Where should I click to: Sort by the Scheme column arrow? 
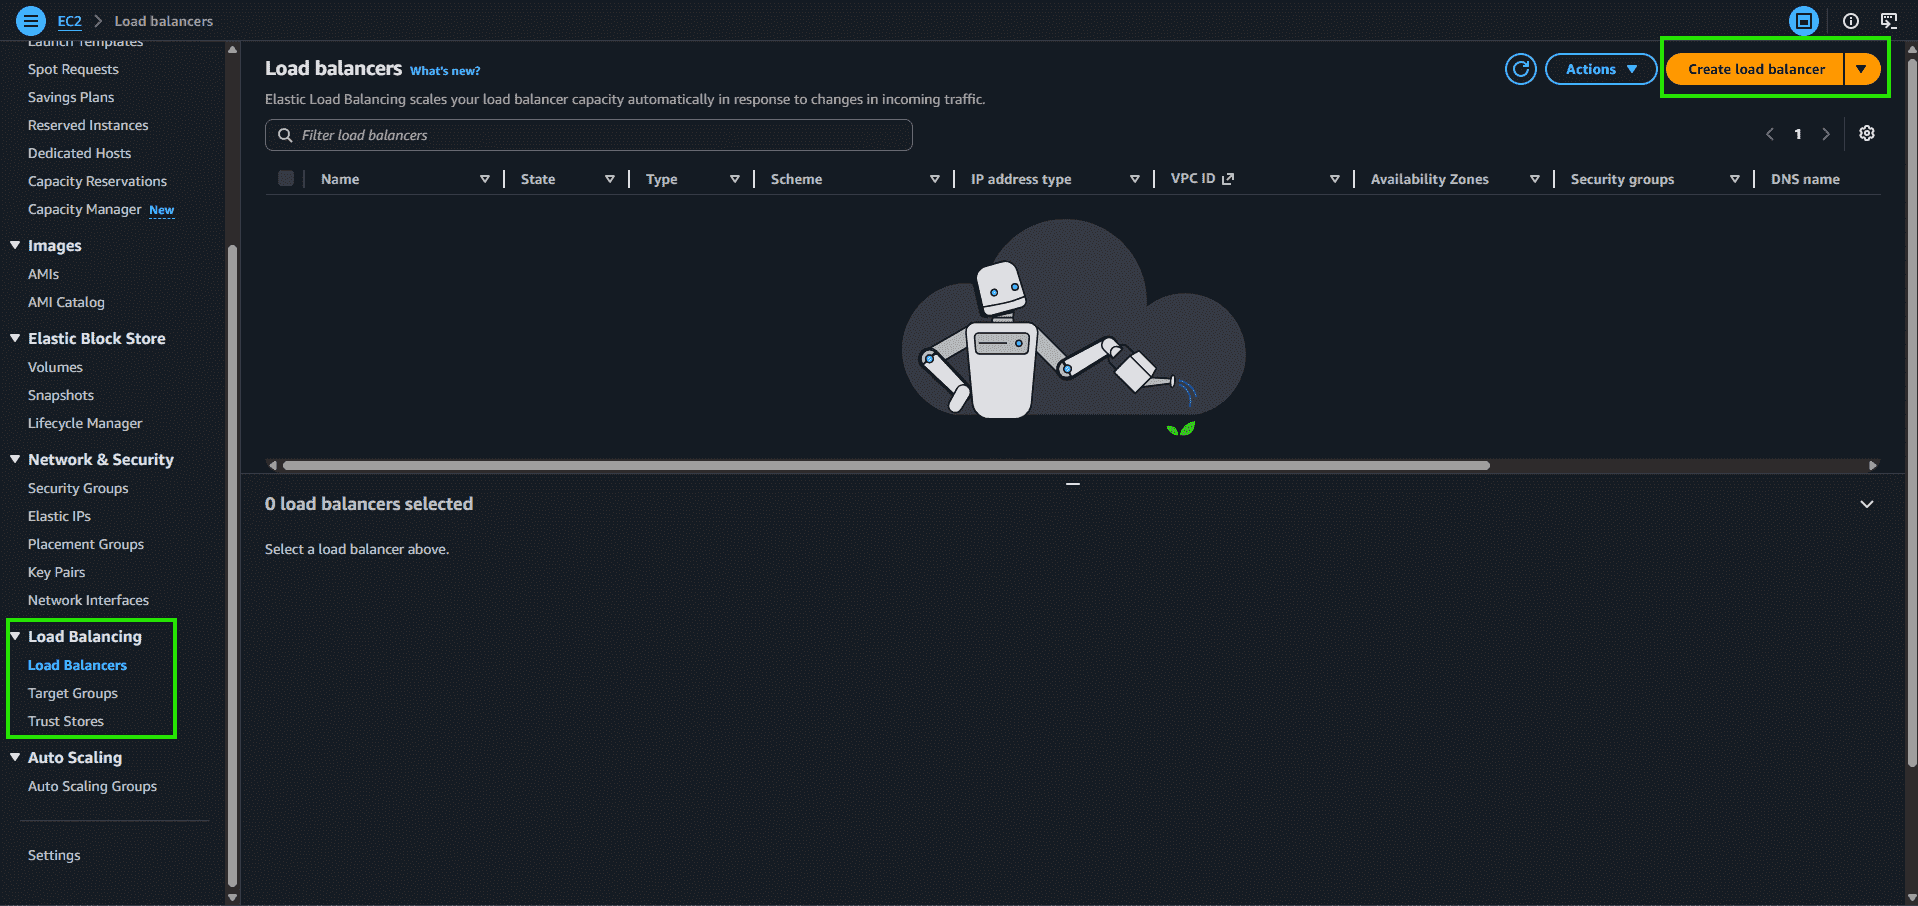(935, 179)
